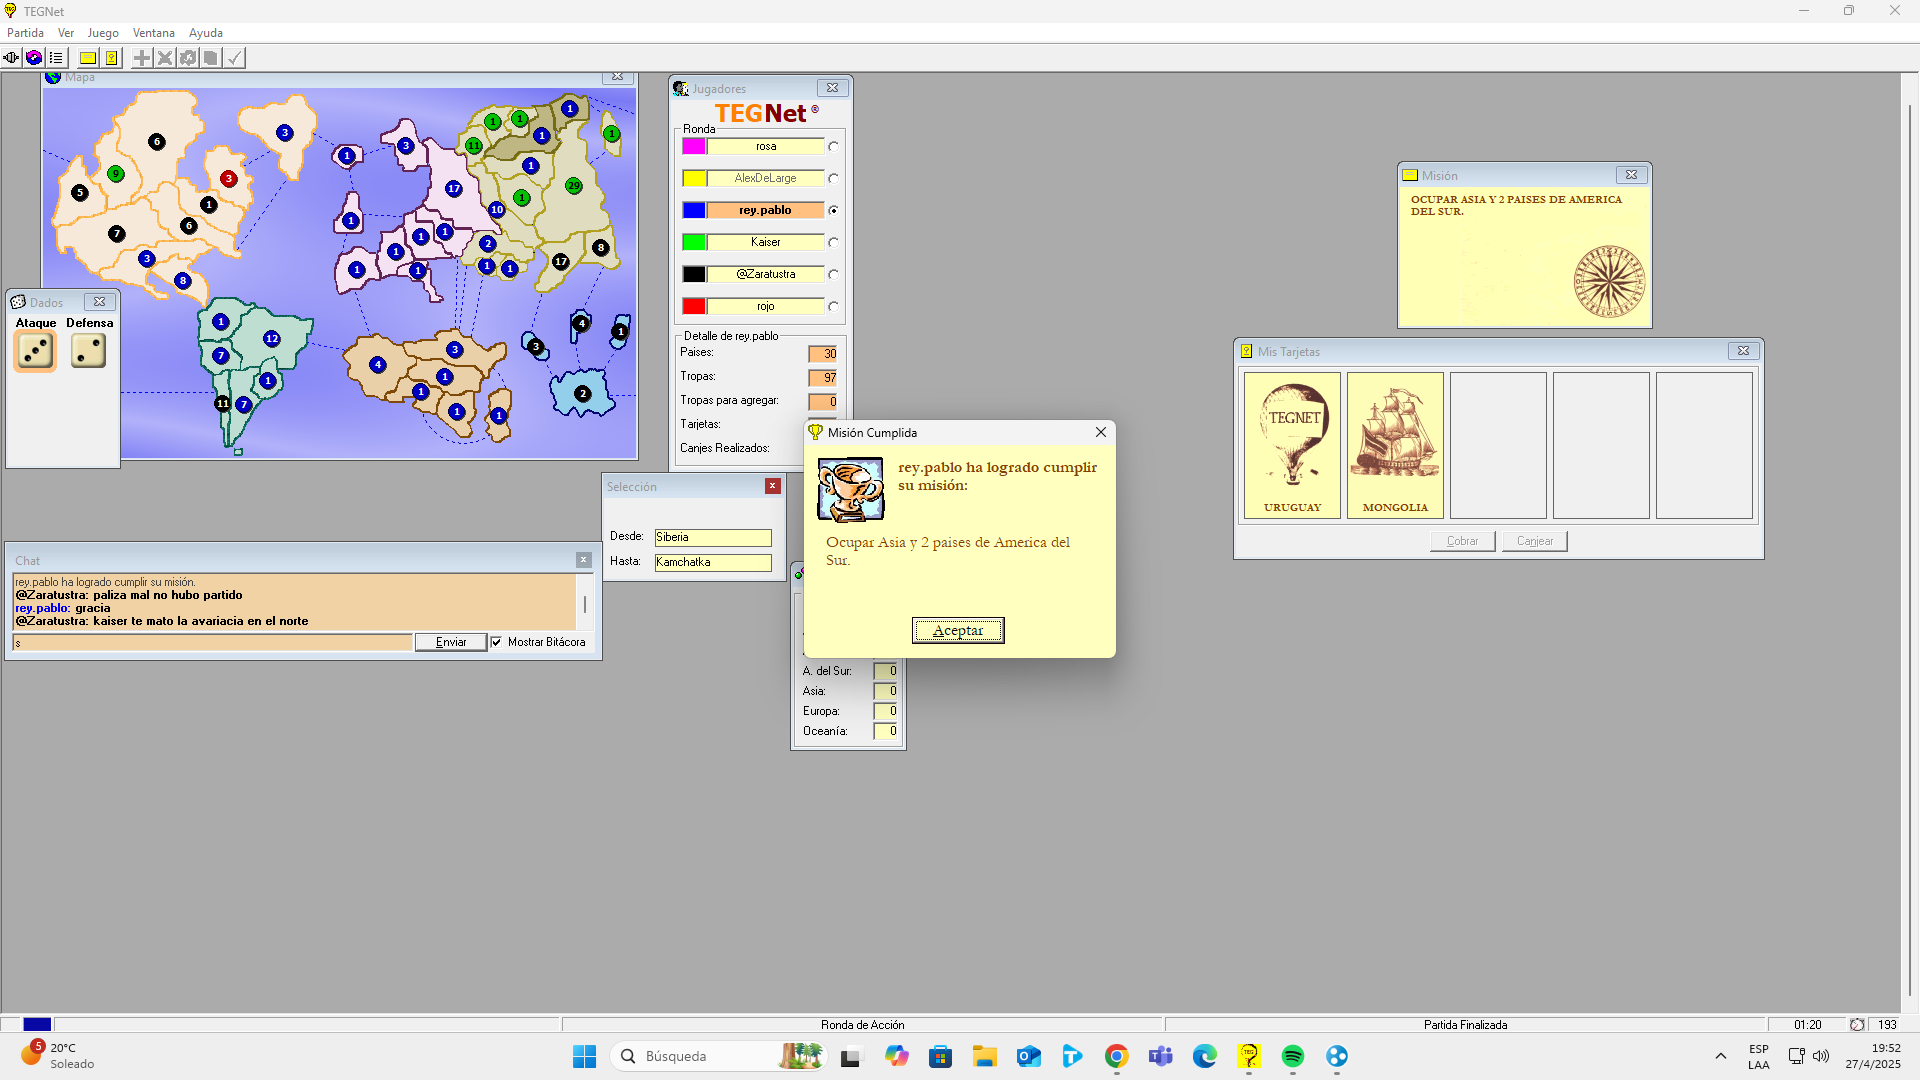Open Google Chrome from the taskbar
The image size is (1920, 1080).
(x=1117, y=1056)
